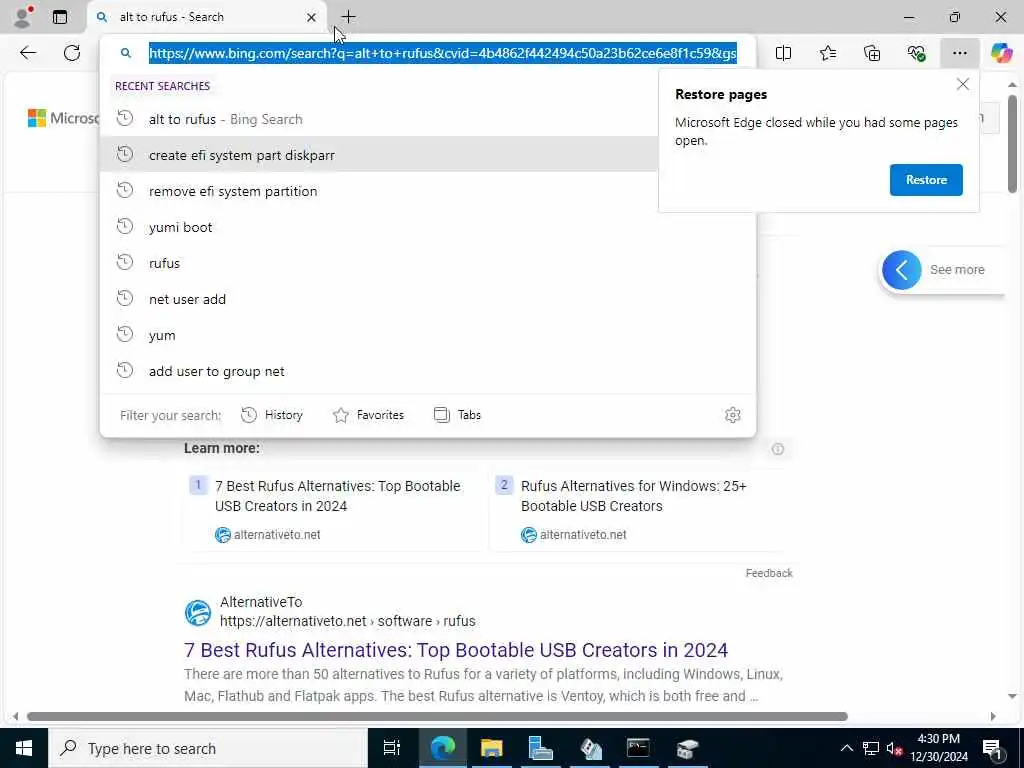The width and height of the screenshot is (1024, 768).
Task: Click the AlternativeTo site icon in result
Action: pos(197,613)
